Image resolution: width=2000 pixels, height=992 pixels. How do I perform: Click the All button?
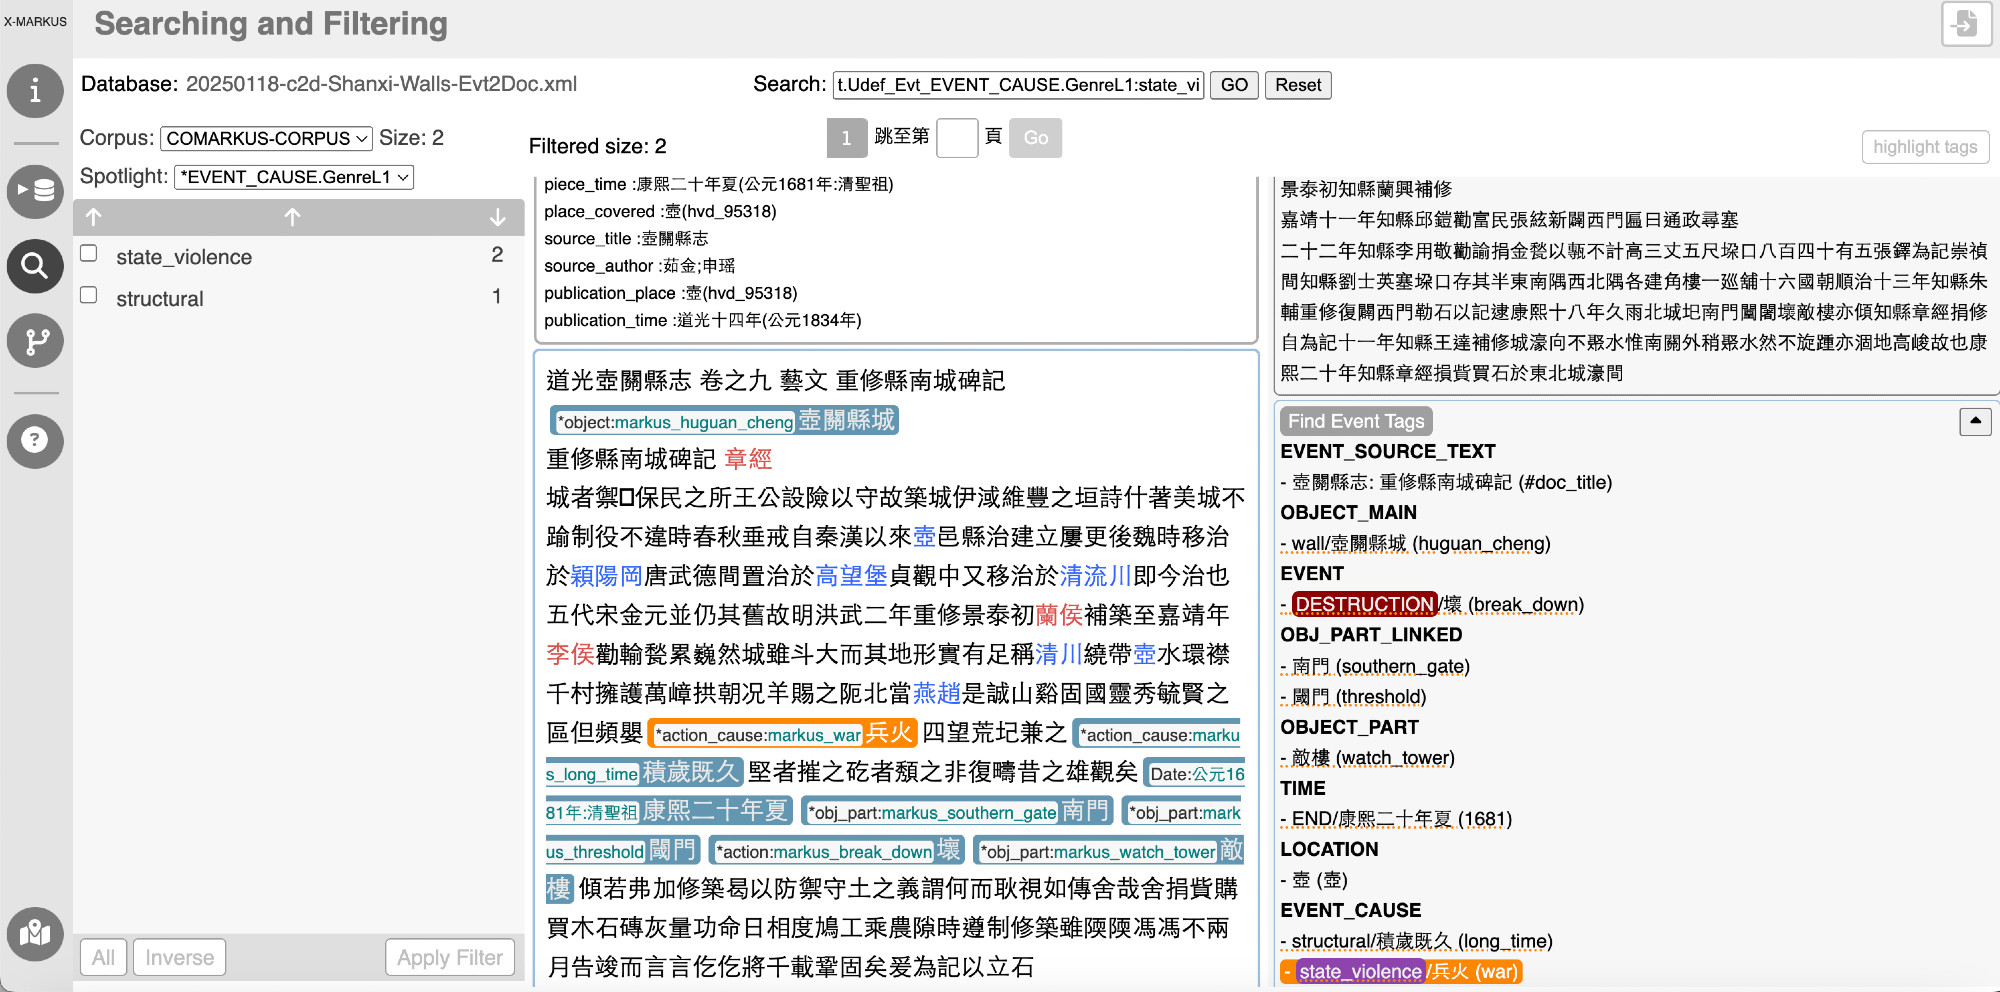pyautogui.click(x=103, y=957)
